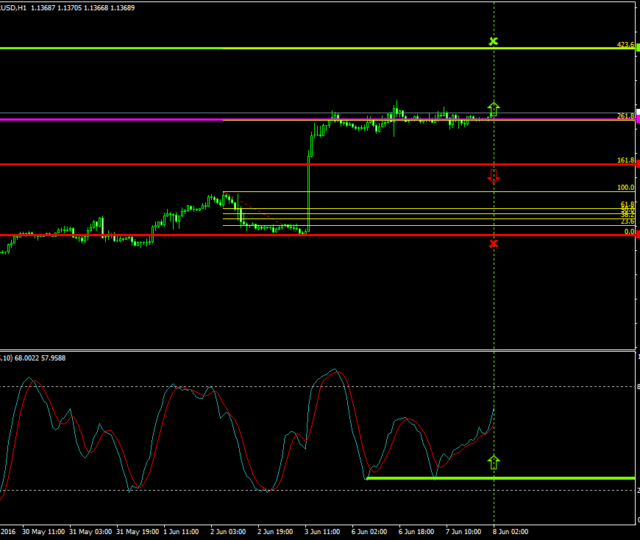
Task: Click red price tag beside 161.8 level
Action: 637,164
